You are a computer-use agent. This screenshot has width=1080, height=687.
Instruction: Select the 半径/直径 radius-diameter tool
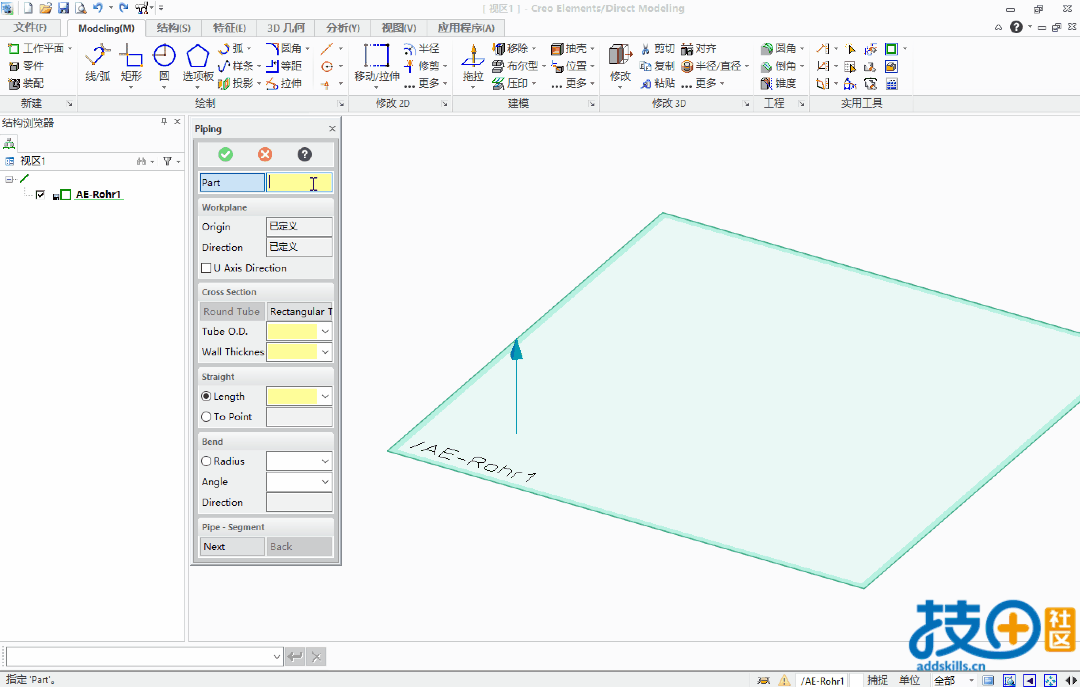pos(712,66)
